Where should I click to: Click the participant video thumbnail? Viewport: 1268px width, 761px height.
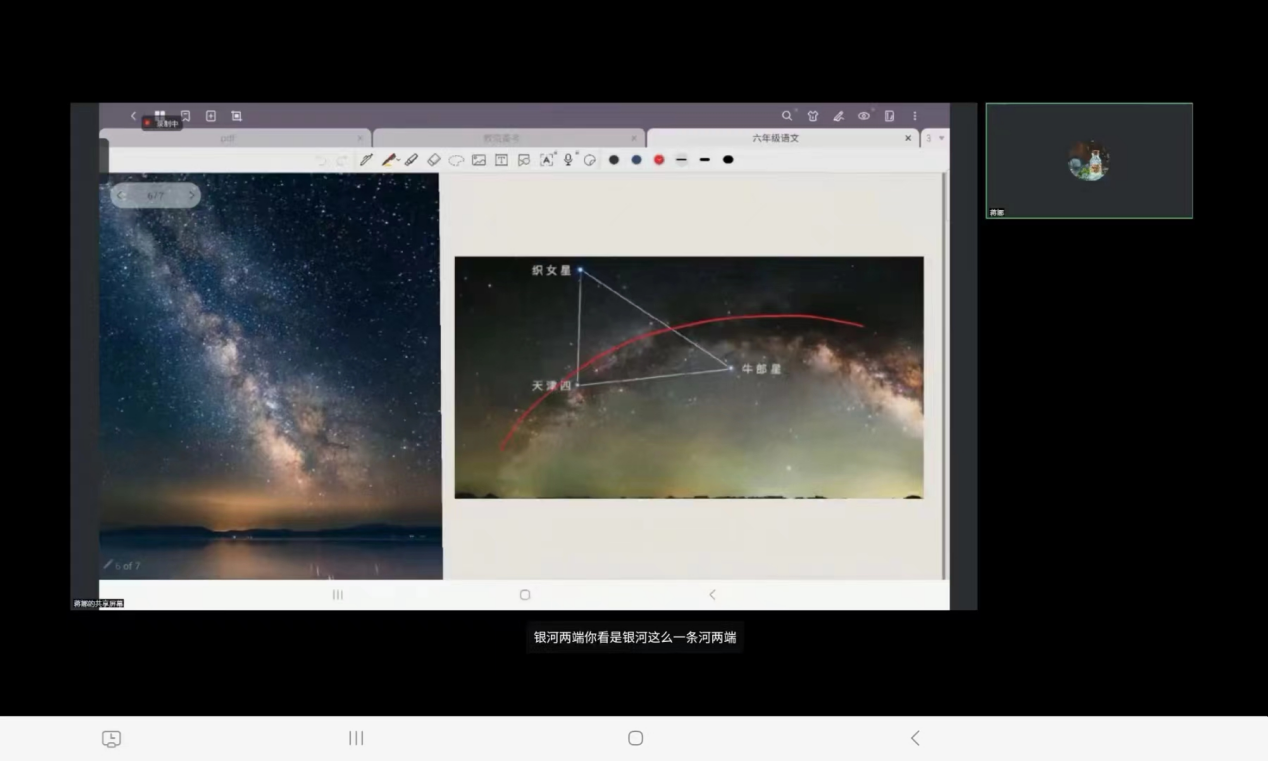point(1089,161)
